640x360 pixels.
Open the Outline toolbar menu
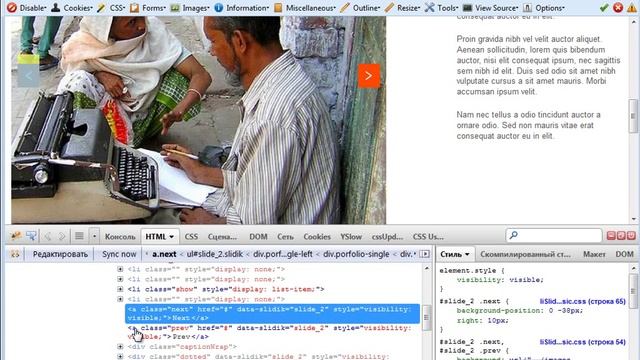coord(360,8)
